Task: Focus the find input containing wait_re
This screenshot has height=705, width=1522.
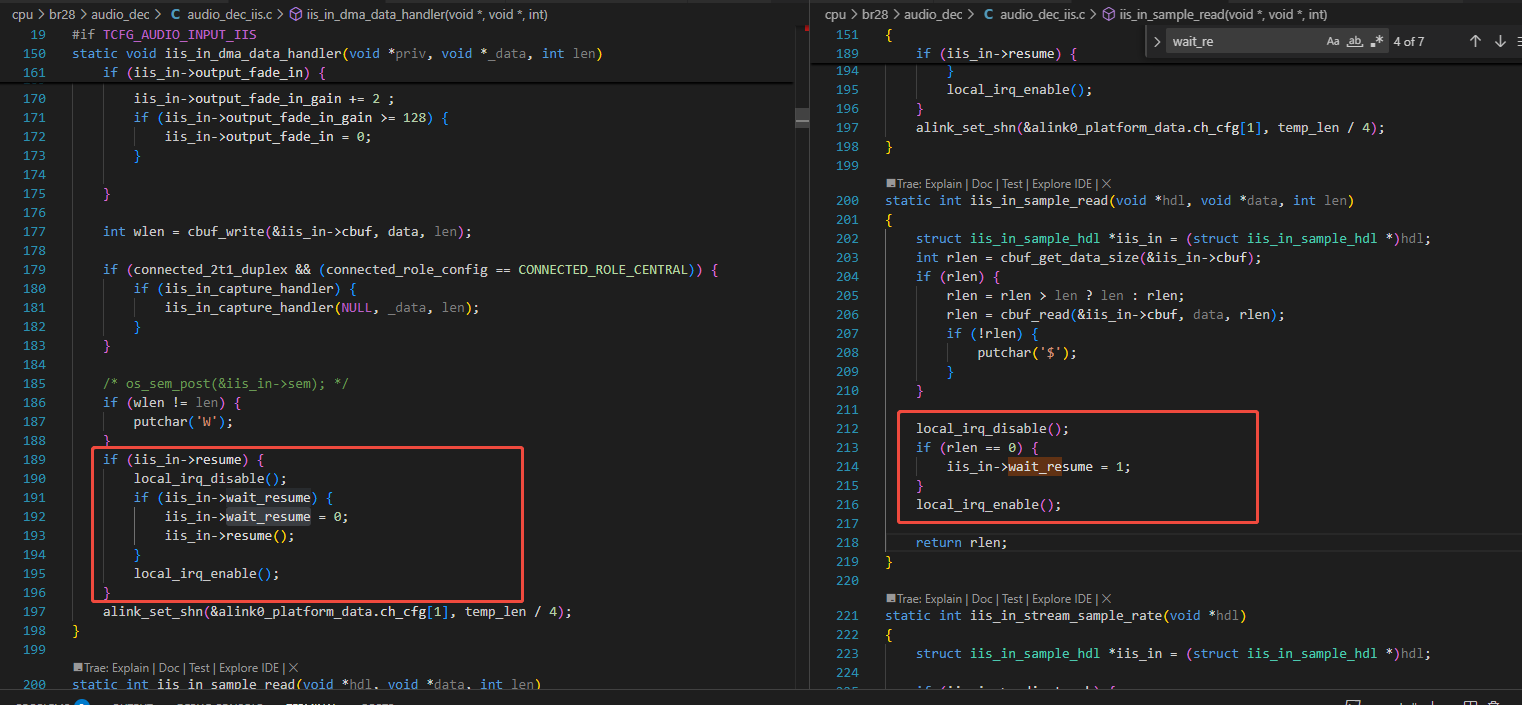Action: [x=1244, y=41]
